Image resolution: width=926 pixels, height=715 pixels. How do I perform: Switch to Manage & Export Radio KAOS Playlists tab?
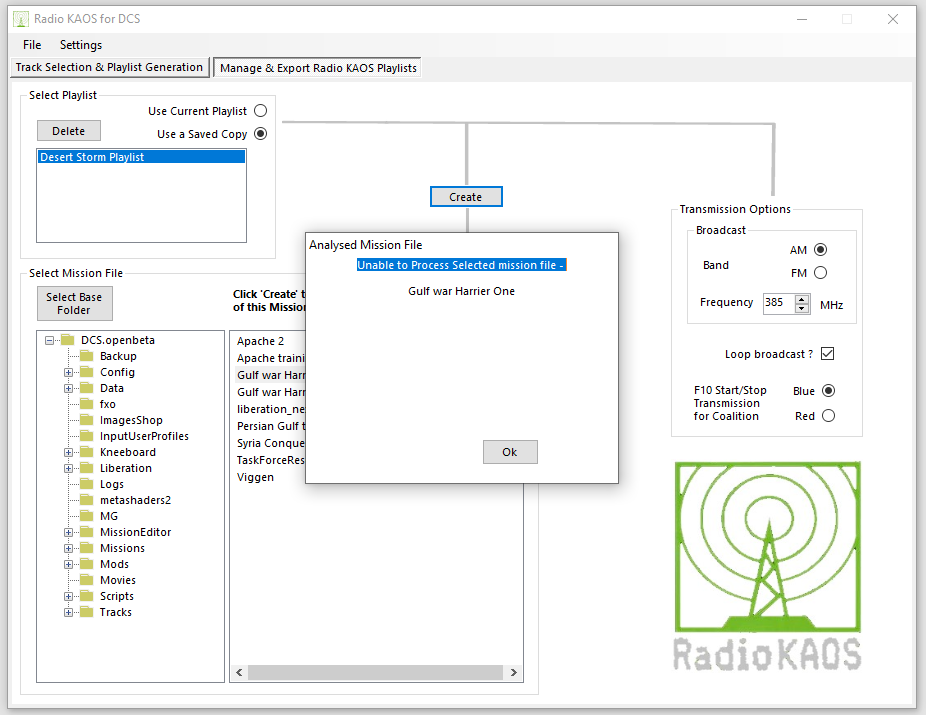[x=318, y=68]
